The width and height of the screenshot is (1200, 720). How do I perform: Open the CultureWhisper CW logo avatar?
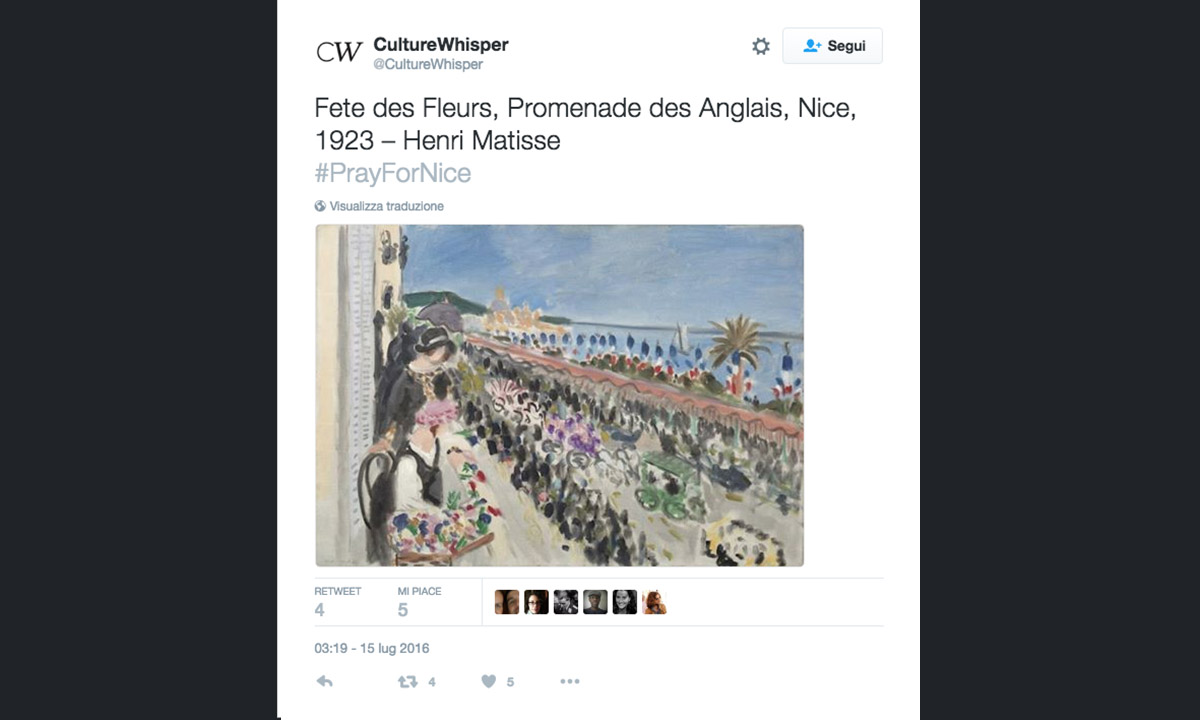pos(339,52)
